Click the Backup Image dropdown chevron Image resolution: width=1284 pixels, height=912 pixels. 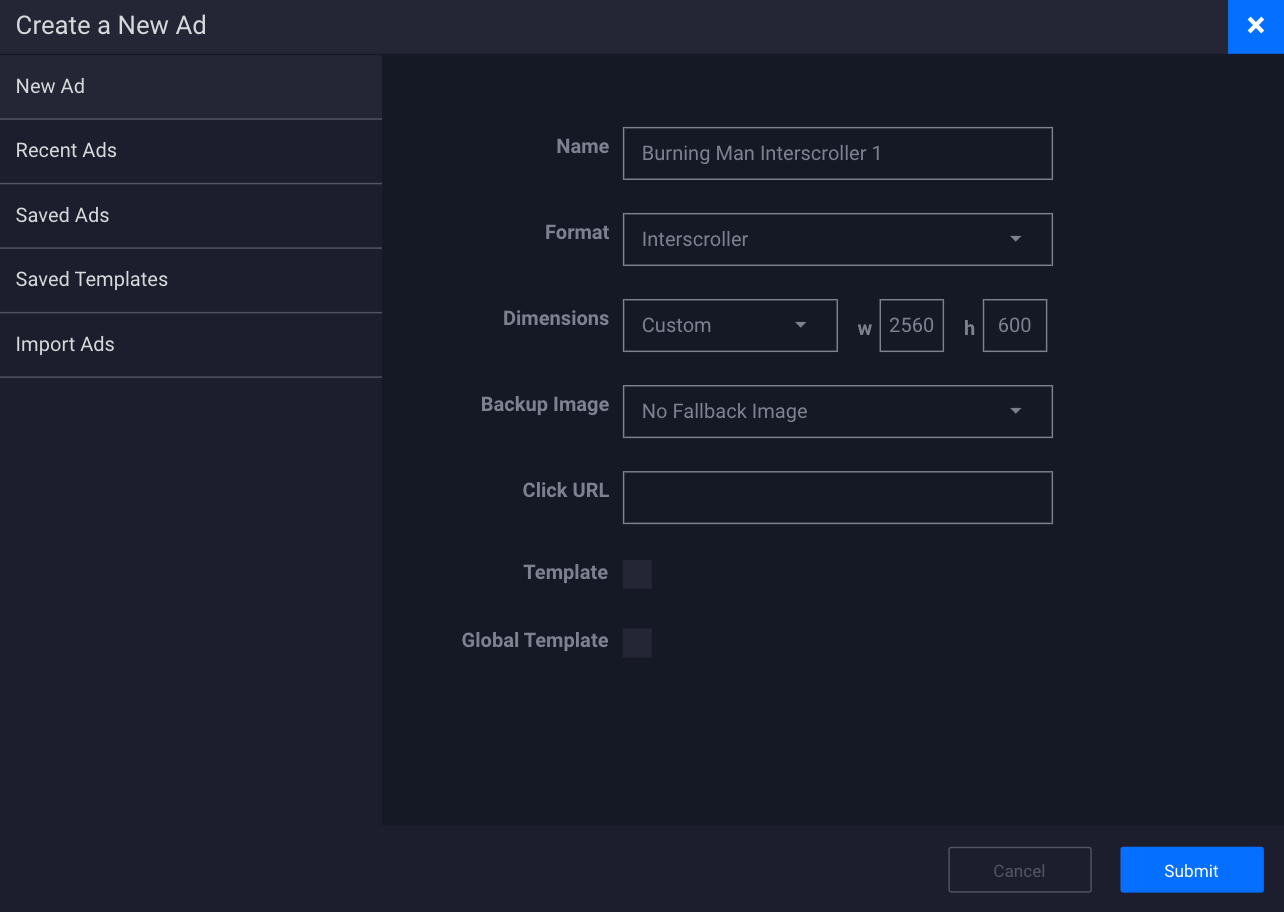(1015, 411)
